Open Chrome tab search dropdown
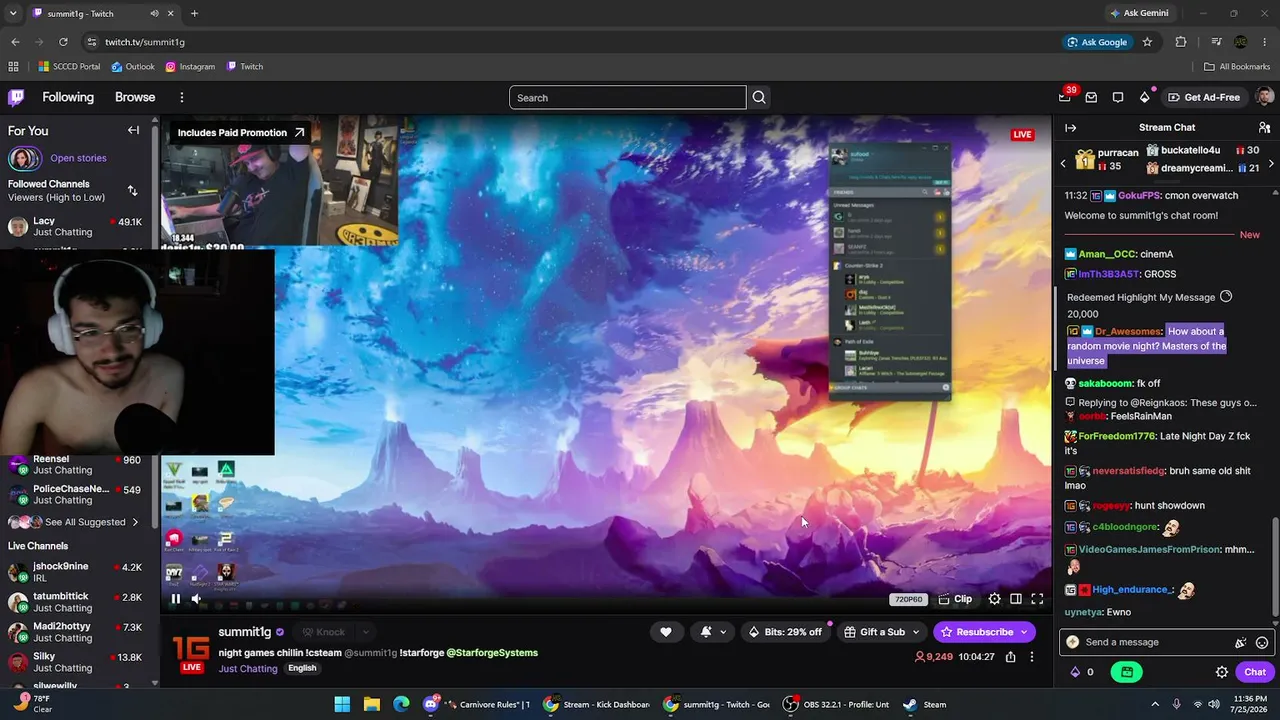Screen dimensions: 1280x720 click(13, 14)
